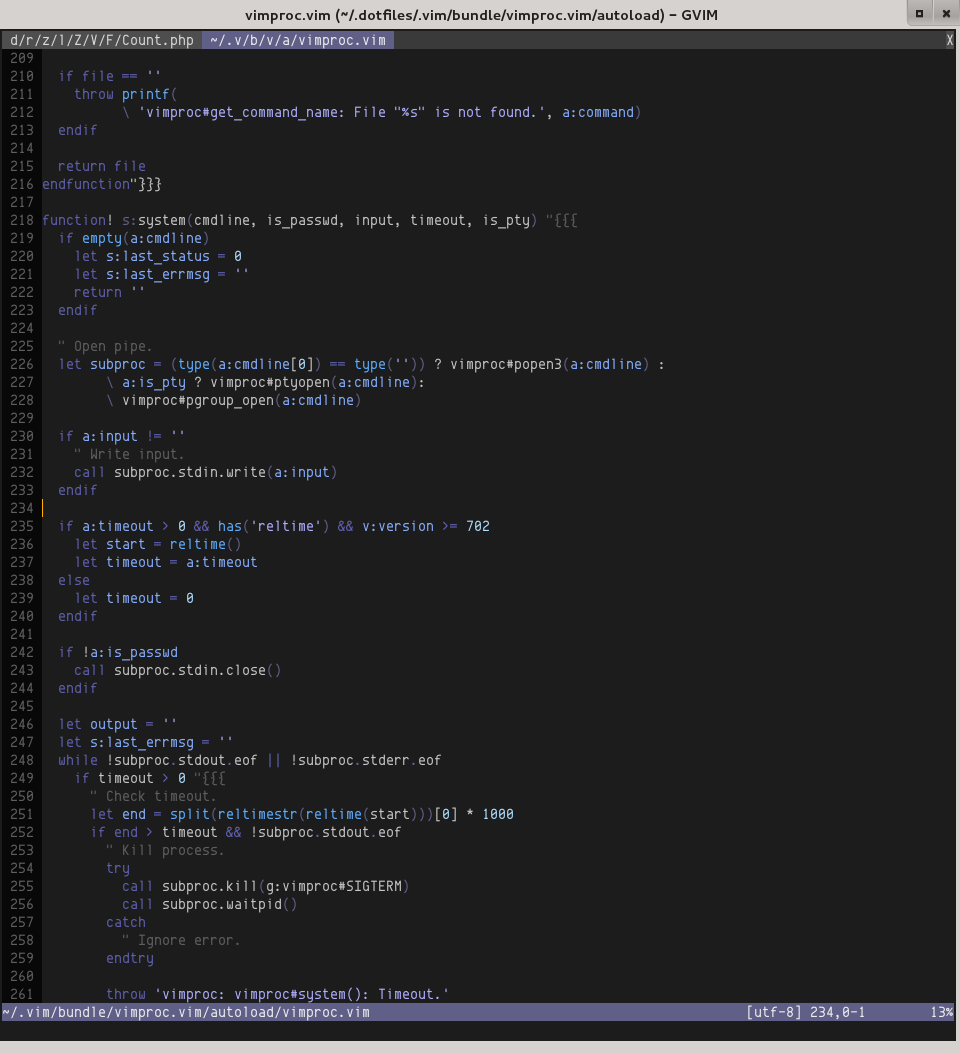The width and height of the screenshot is (960, 1053).
Task: Place cursor on line number 226
Action: pyautogui.click(x=21, y=364)
